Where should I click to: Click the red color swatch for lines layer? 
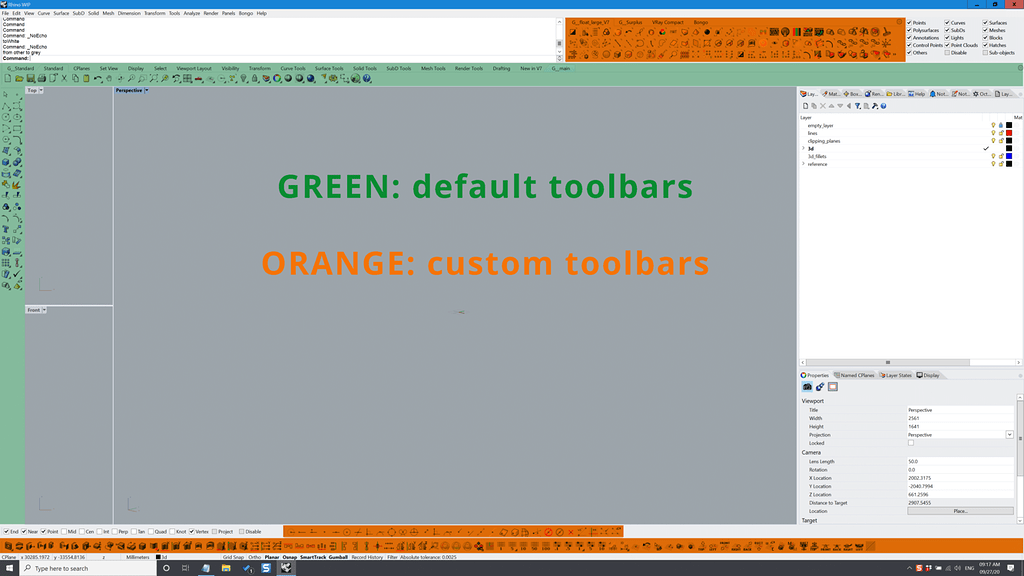pyautogui.click(x=1009, y=133)
